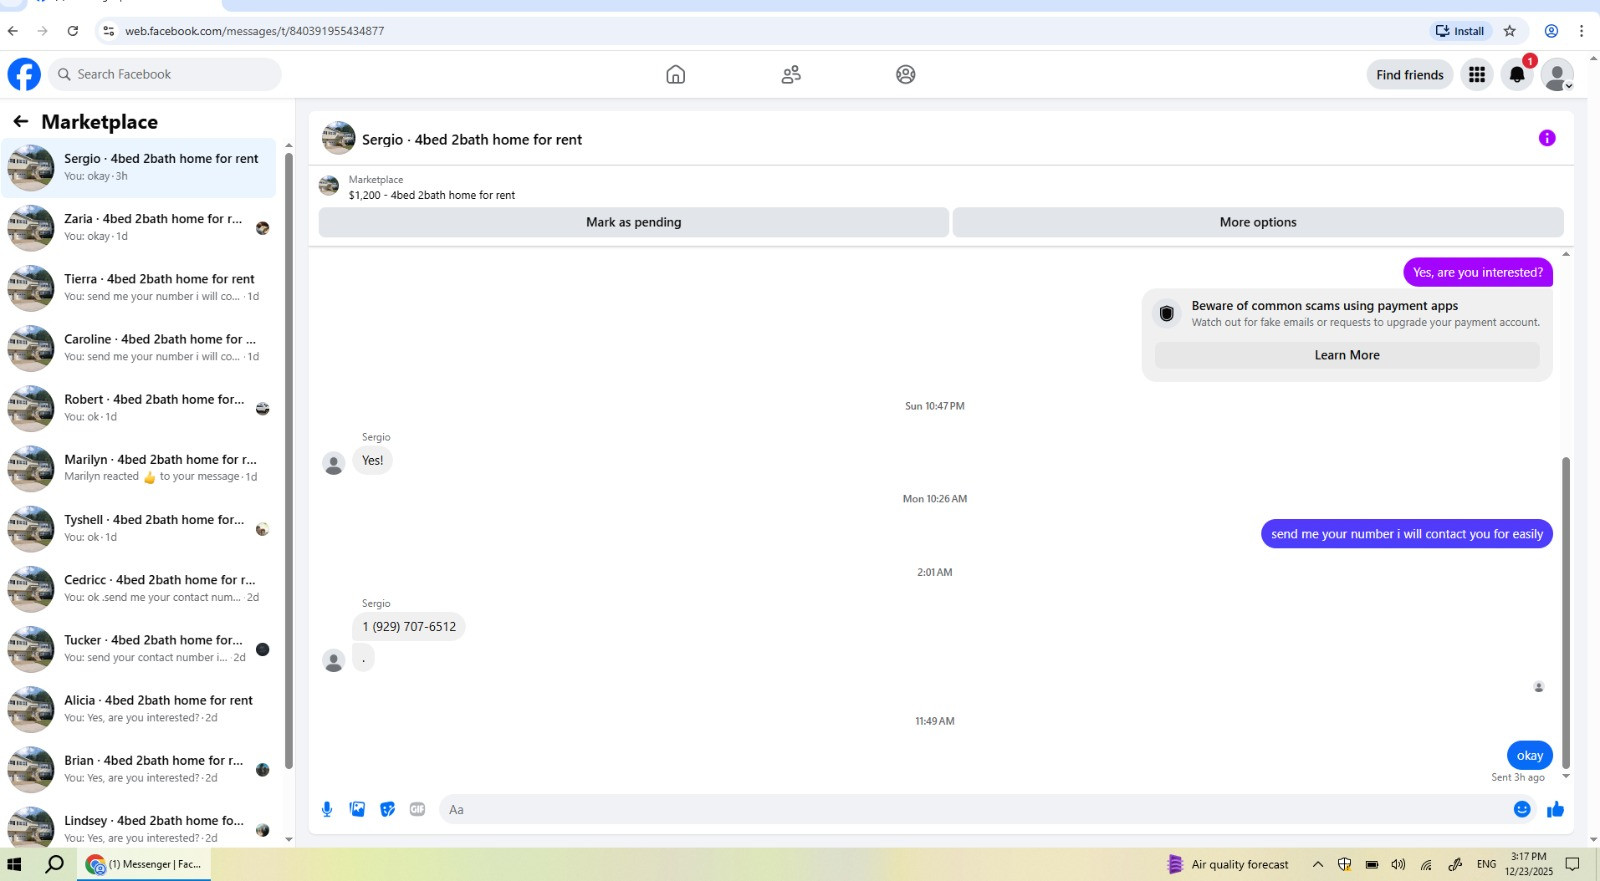Open the volume control tray icon
The image size is (1600, 881).
point(1398,864)
